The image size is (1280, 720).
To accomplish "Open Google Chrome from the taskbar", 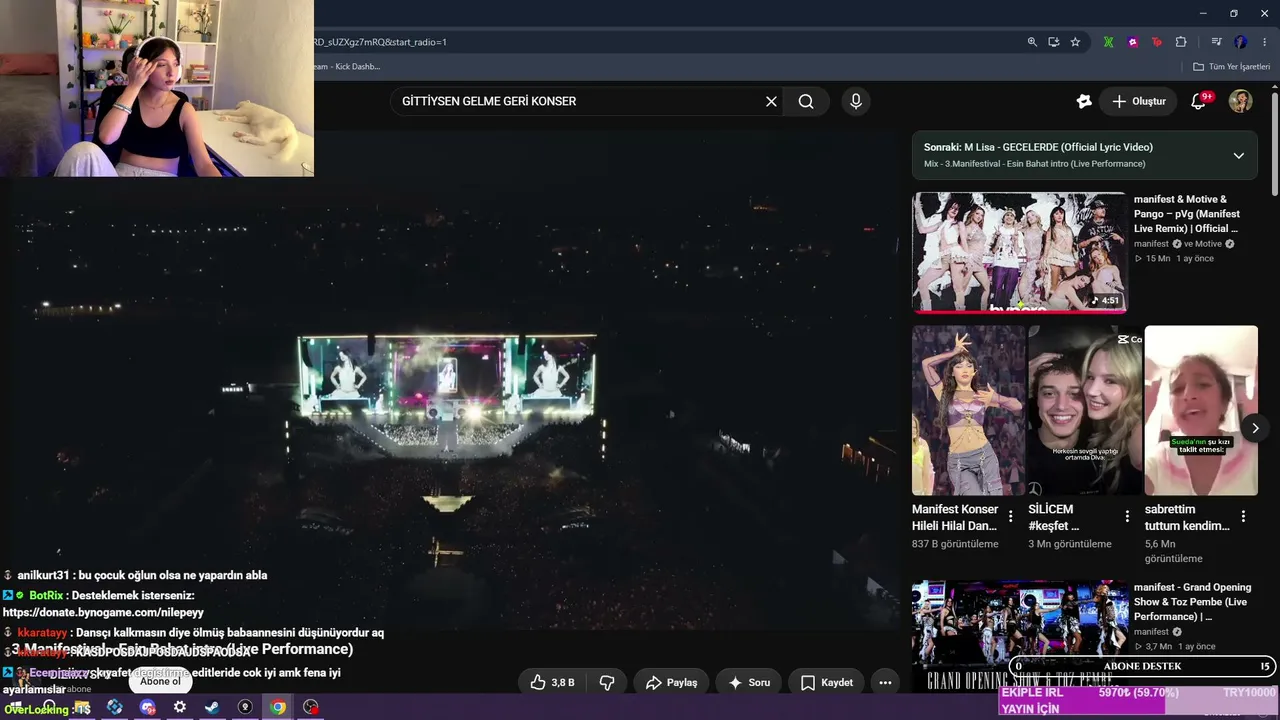I will point(278,707).
